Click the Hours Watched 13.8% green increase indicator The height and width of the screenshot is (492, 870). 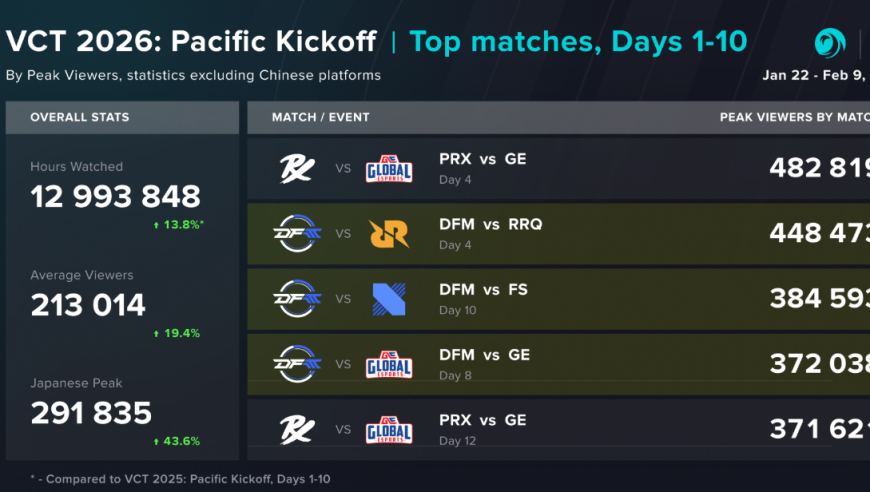pos(178,225)
